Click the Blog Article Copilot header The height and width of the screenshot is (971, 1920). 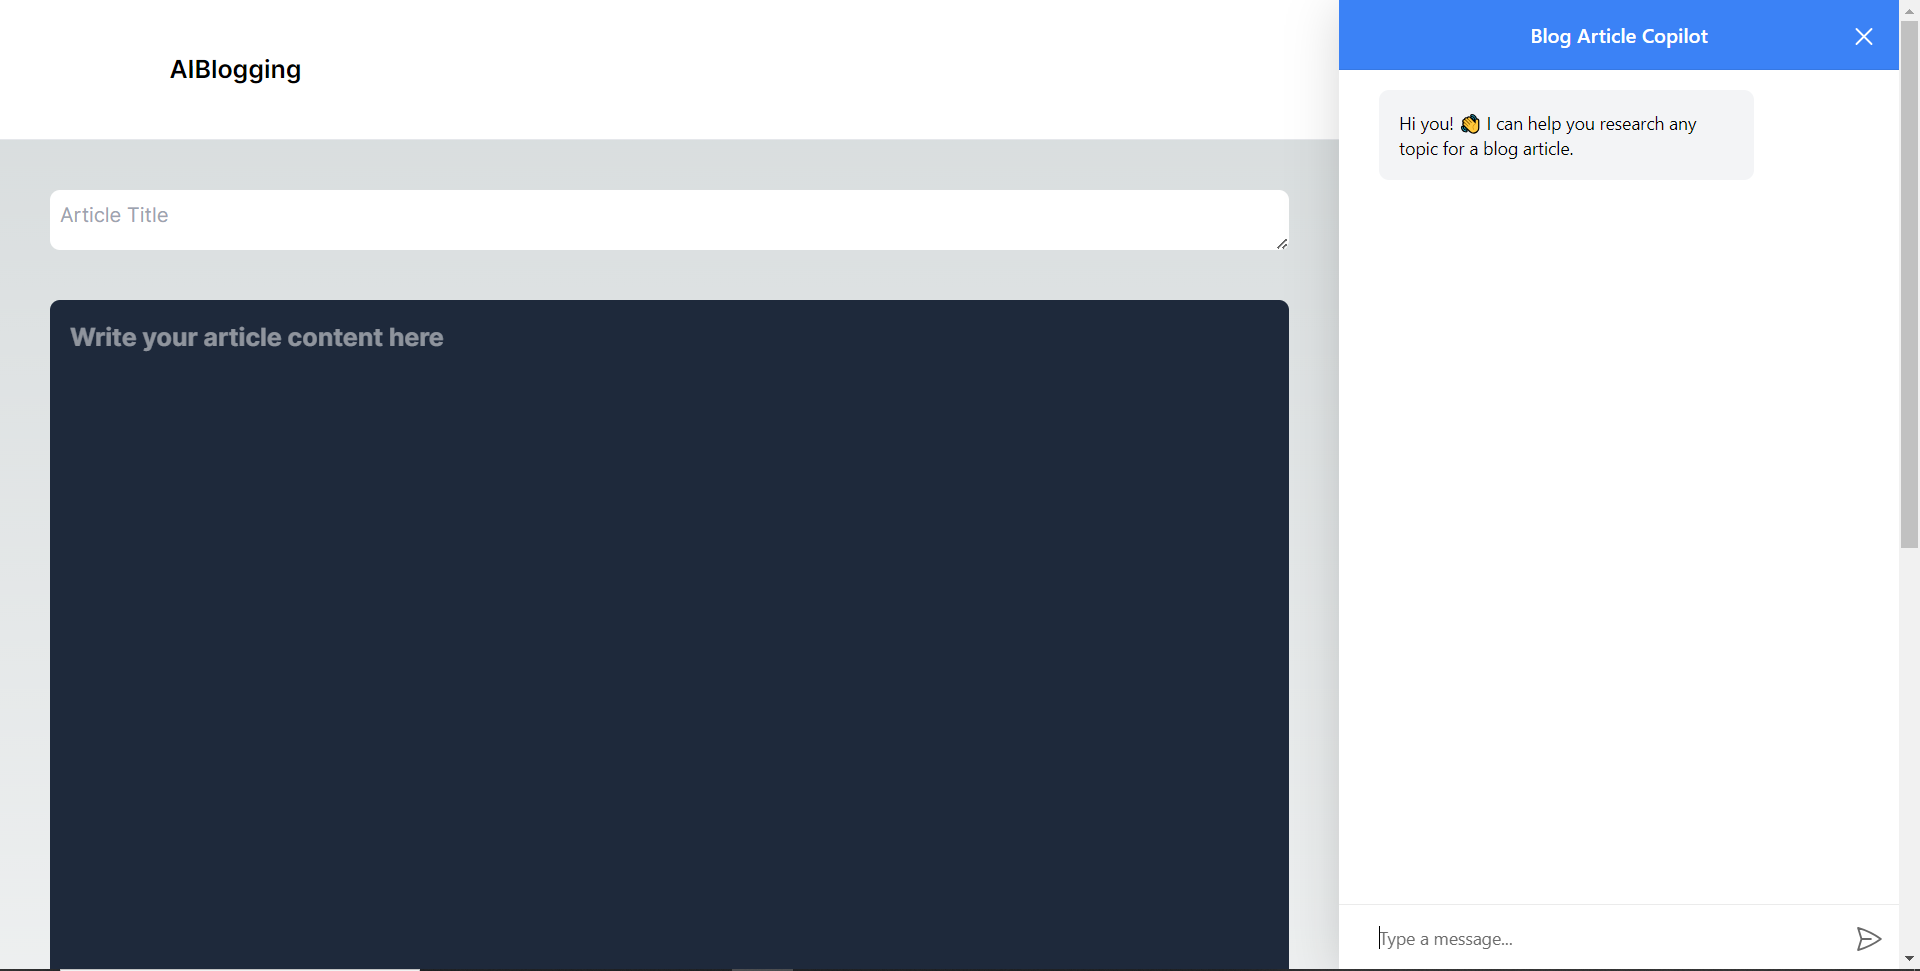click(x=1618, y=36)
